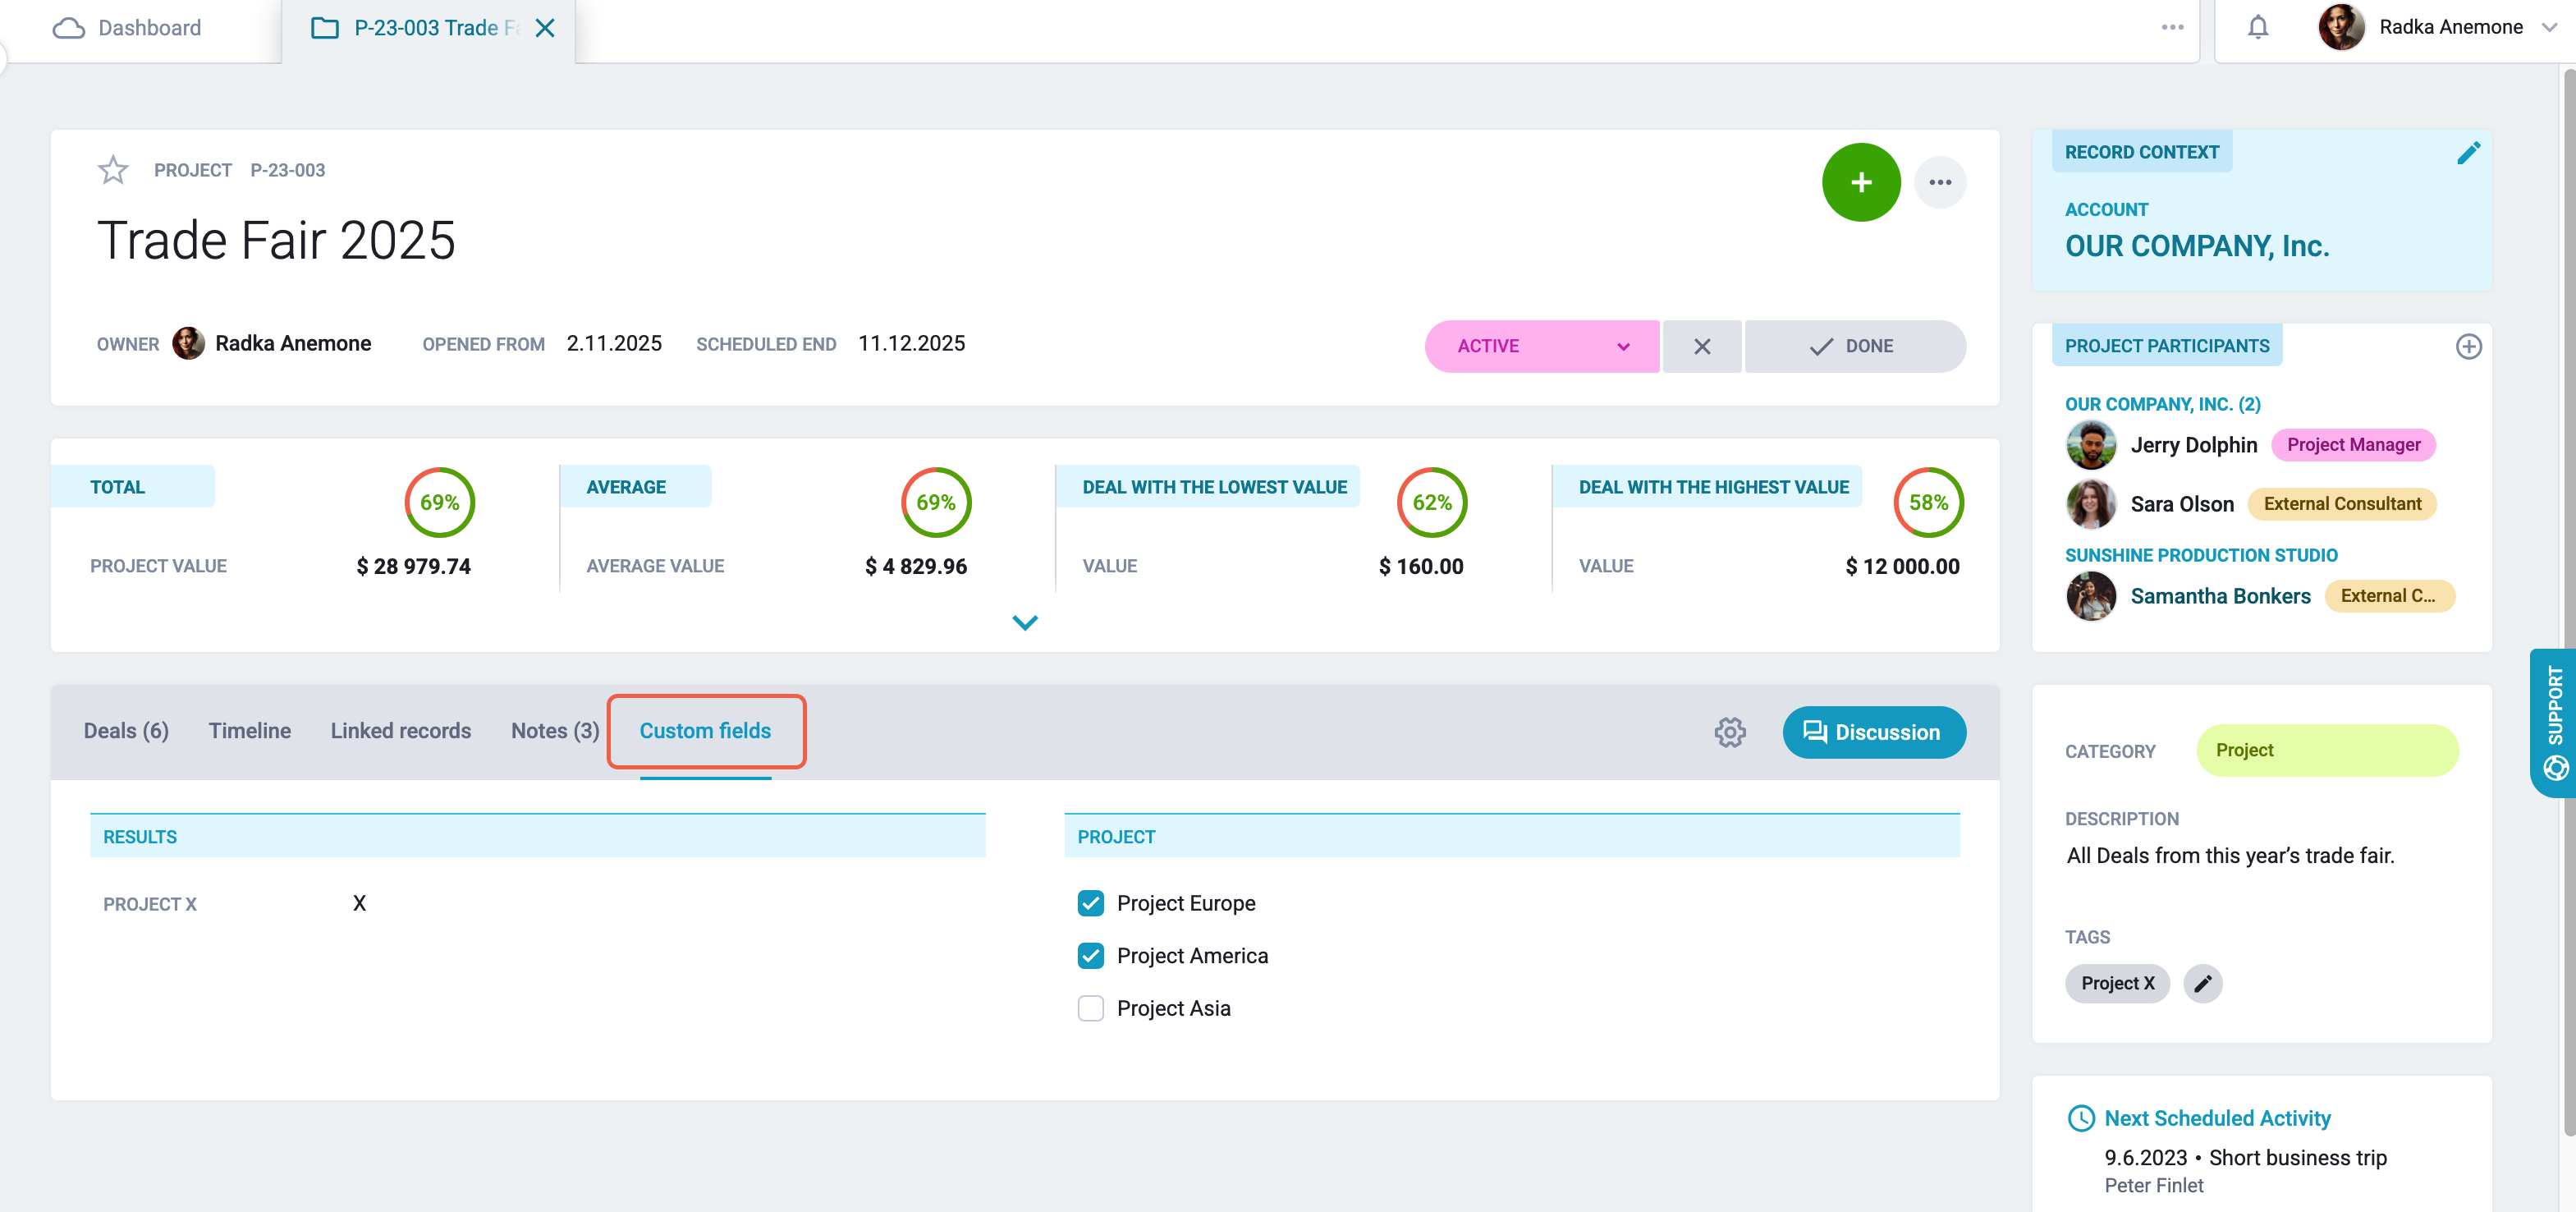The height and width of the screenshot is (1212, 2576).
Task: Open the Notes (3) tab
Action: point(555,731)
